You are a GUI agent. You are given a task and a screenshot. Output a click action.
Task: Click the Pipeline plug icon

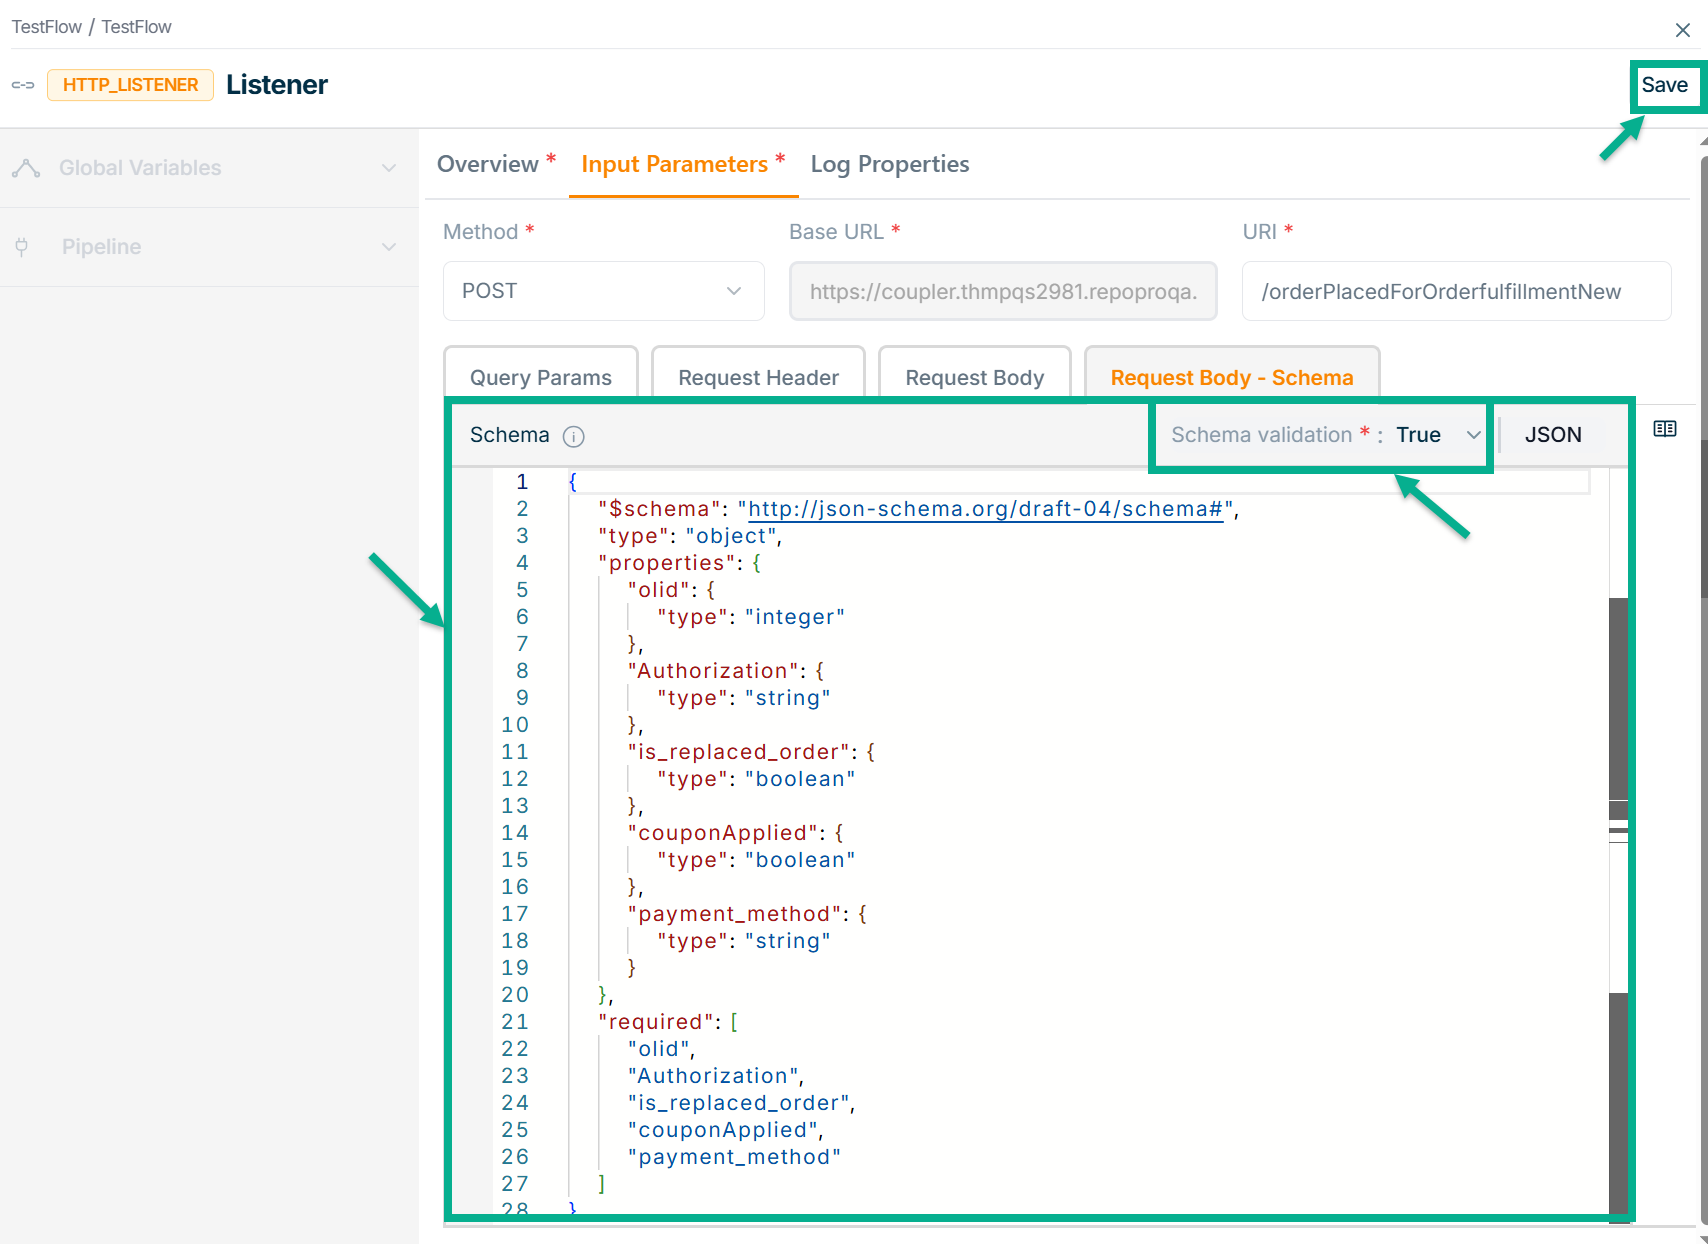pos(22,247)
